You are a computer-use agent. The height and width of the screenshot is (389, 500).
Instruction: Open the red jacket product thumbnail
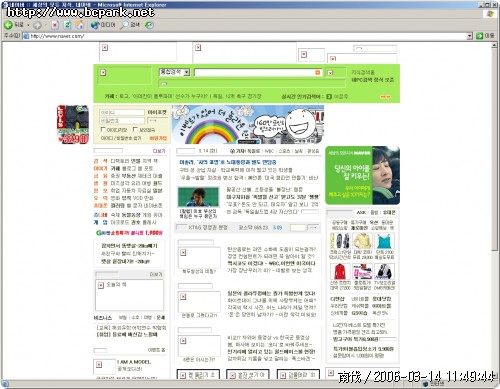pos(340,271)
